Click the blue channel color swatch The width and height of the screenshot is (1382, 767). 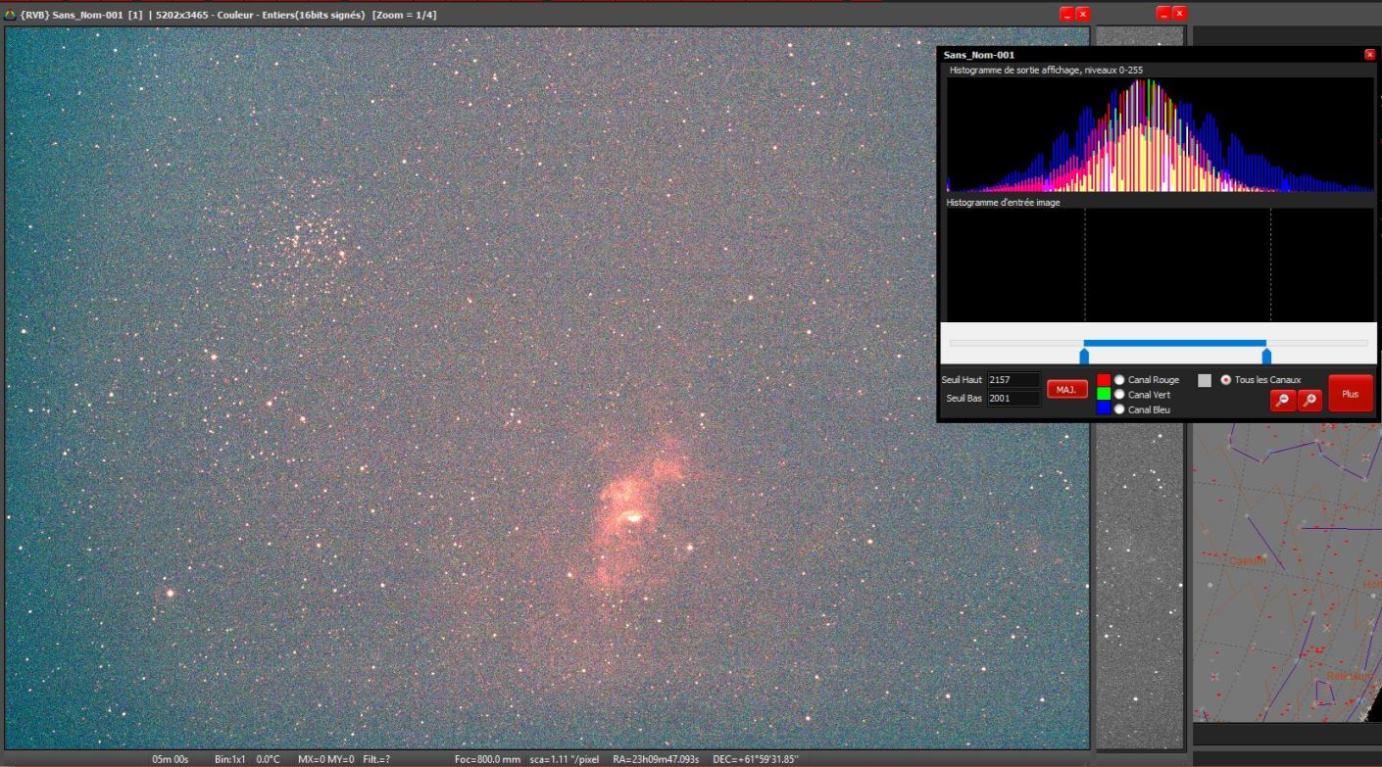click(x=1104, y=409)
